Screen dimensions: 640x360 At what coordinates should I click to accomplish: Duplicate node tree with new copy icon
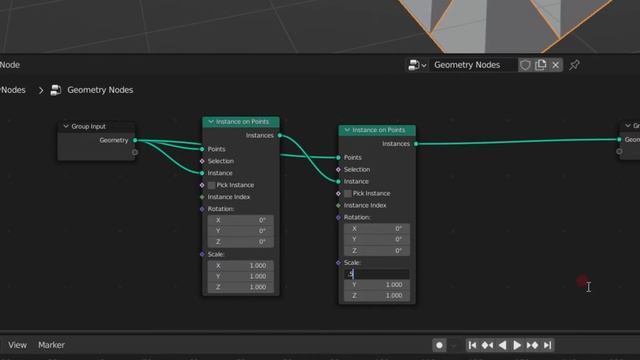540,65
